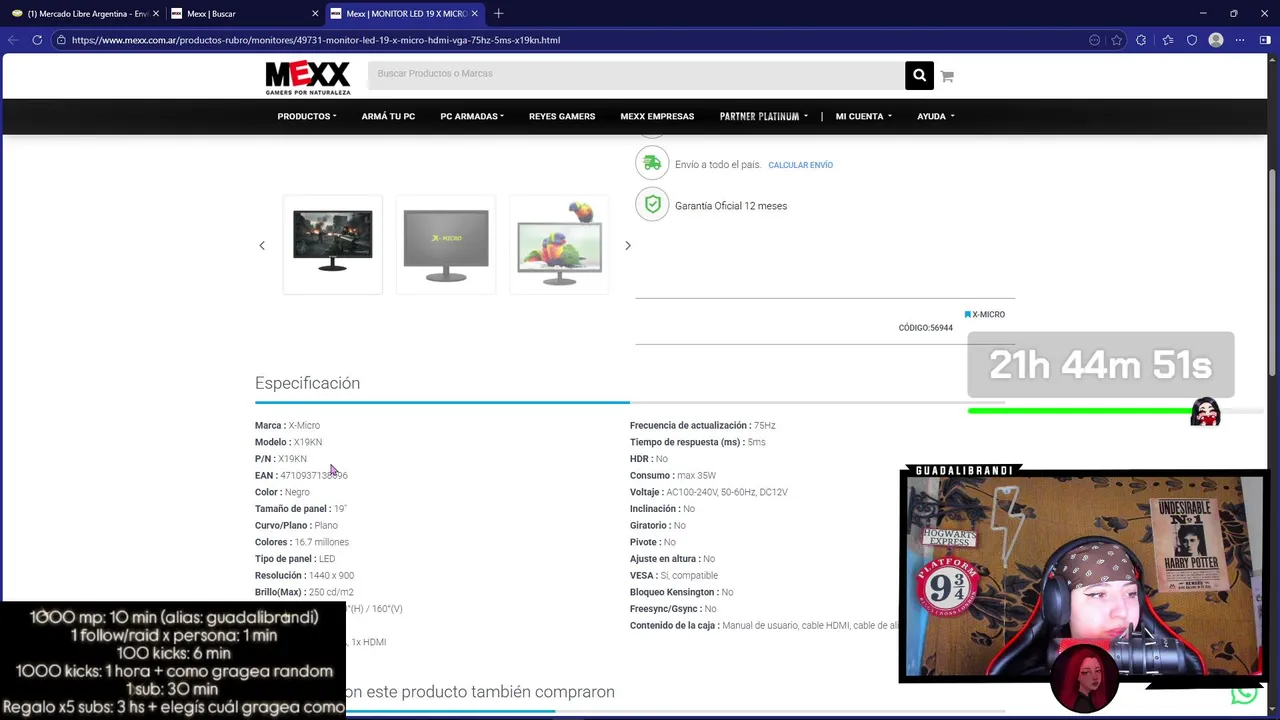This screenshot has height=720, width=1280.
Task: Click the Especificación heading
Action: tap(307, 383)
